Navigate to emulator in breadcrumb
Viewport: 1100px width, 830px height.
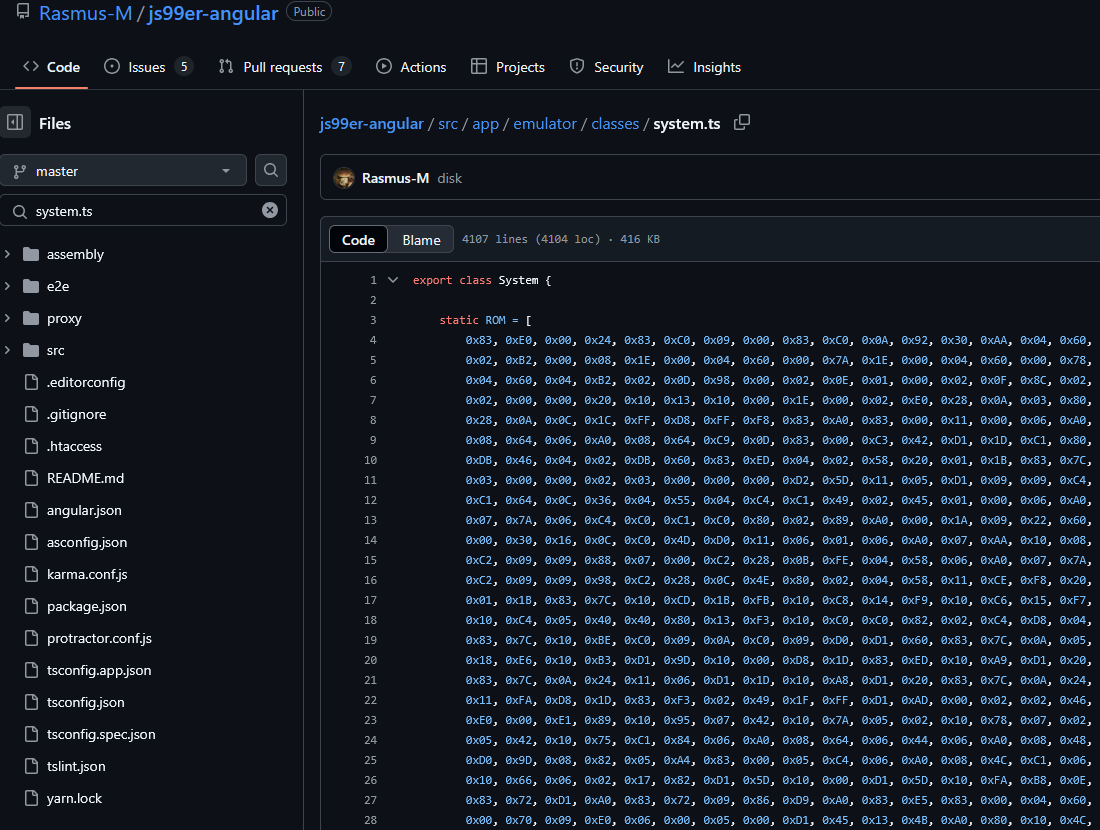(544, 123)
